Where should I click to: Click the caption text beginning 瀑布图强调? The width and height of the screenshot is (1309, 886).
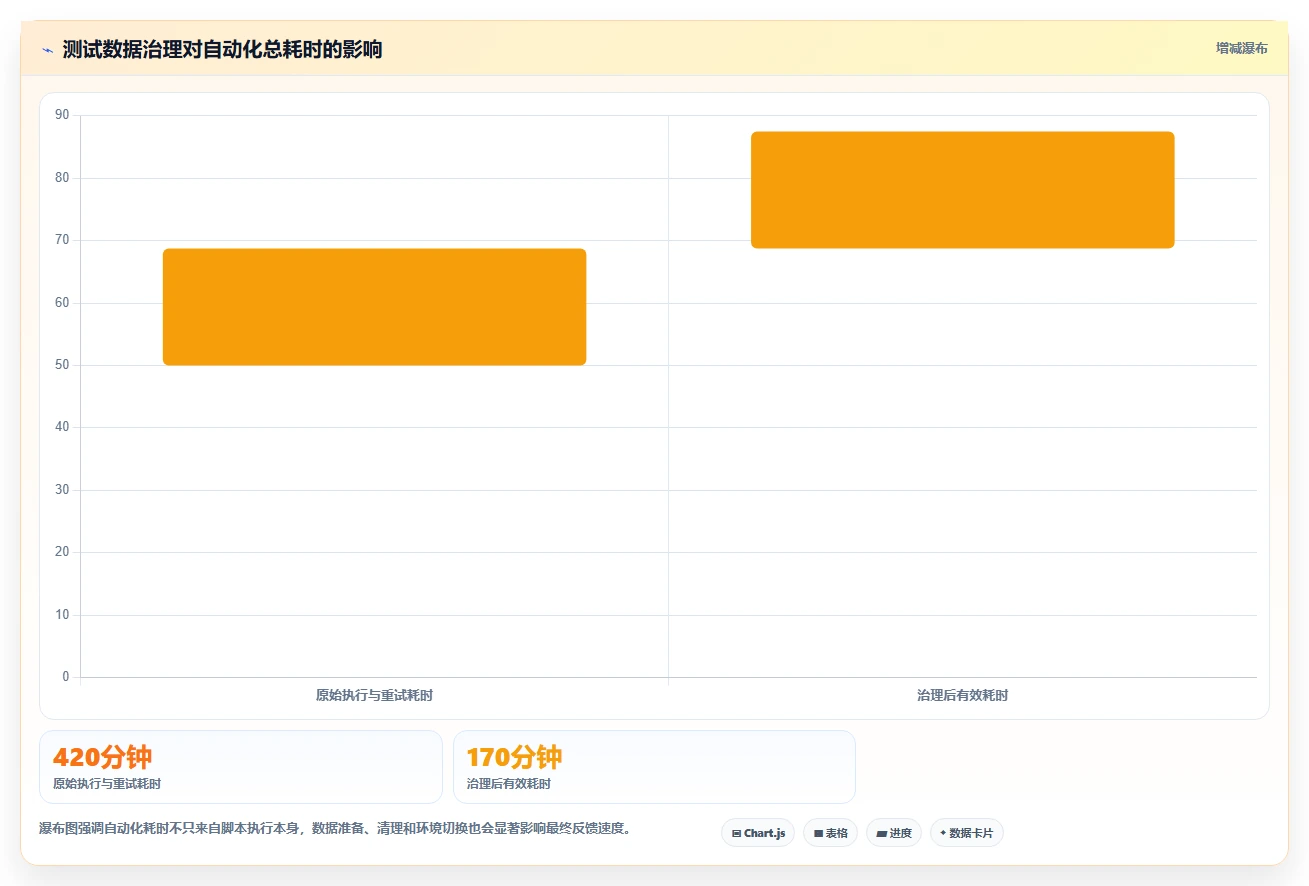coord(335,828)
